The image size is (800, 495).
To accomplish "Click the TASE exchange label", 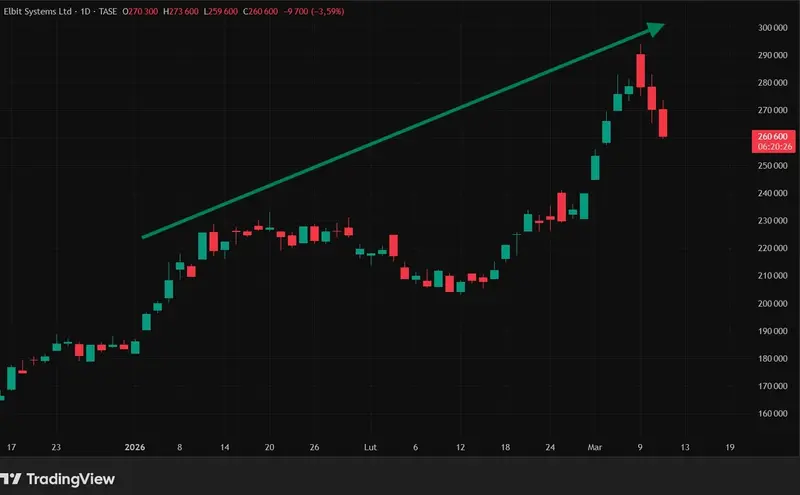I will click(x=108, y=11).
